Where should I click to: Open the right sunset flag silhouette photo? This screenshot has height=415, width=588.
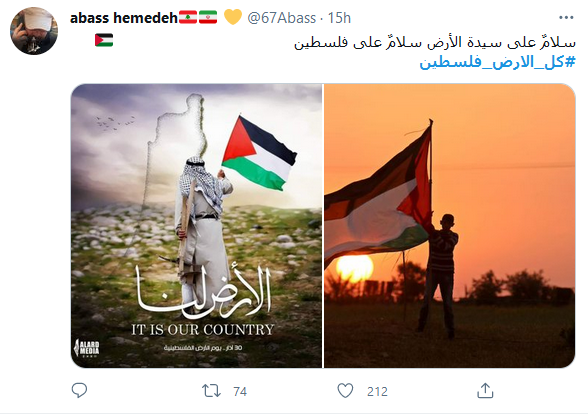click(x=449, y=226)
